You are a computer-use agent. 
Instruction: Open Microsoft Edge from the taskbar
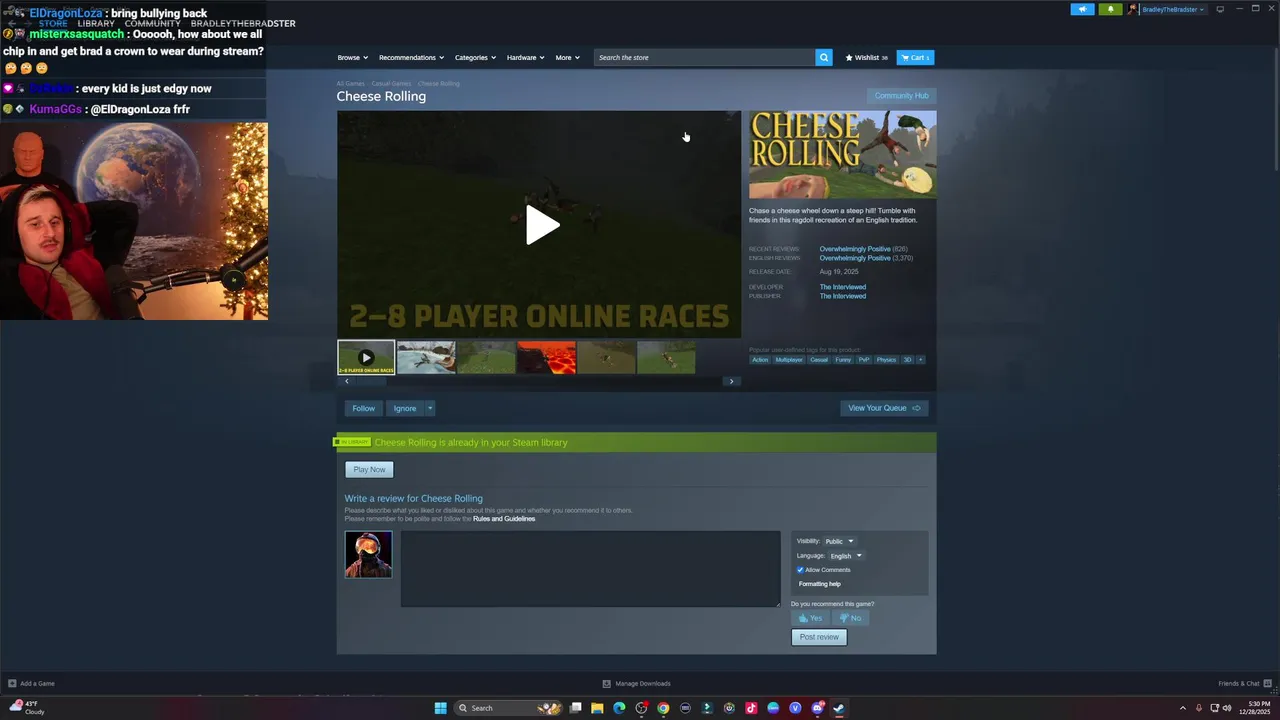(x=619, y=708)
